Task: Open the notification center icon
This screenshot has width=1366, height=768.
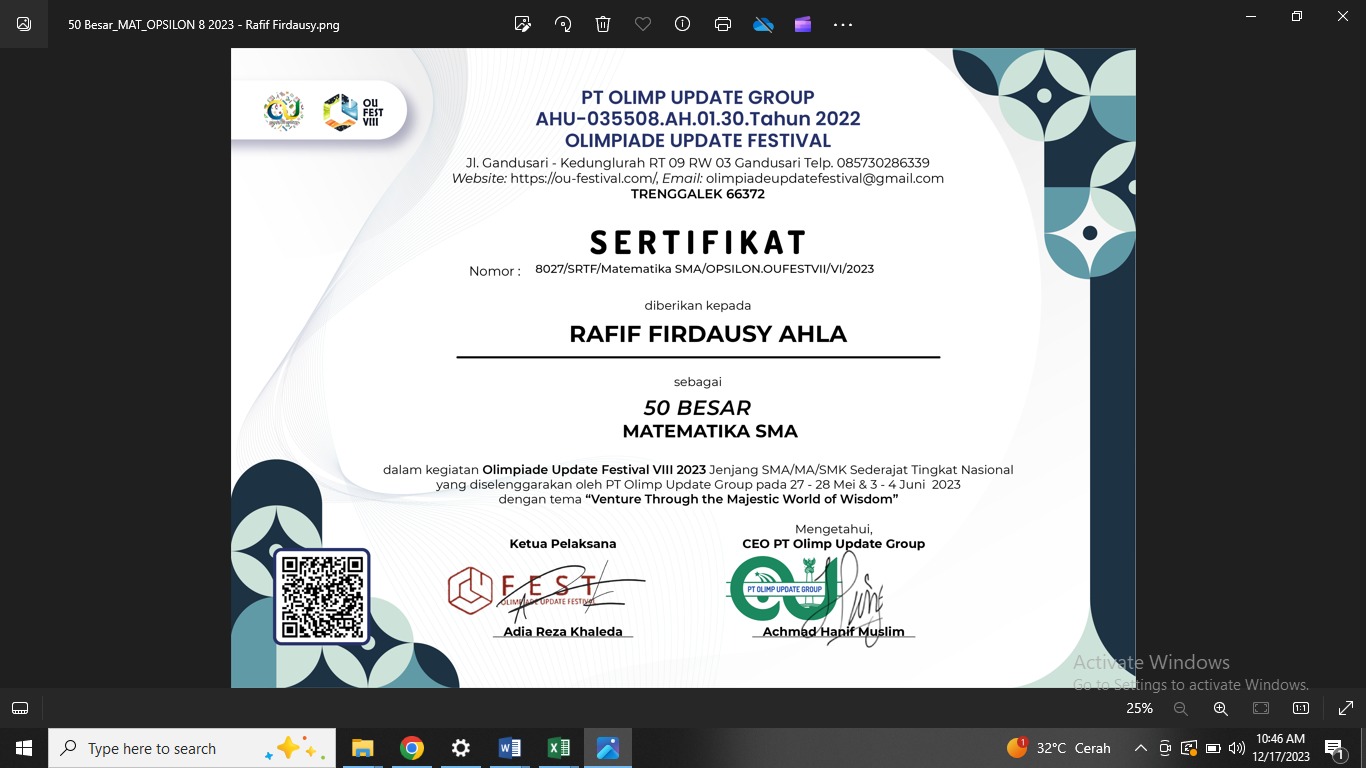Action: tap(1335, 748)
